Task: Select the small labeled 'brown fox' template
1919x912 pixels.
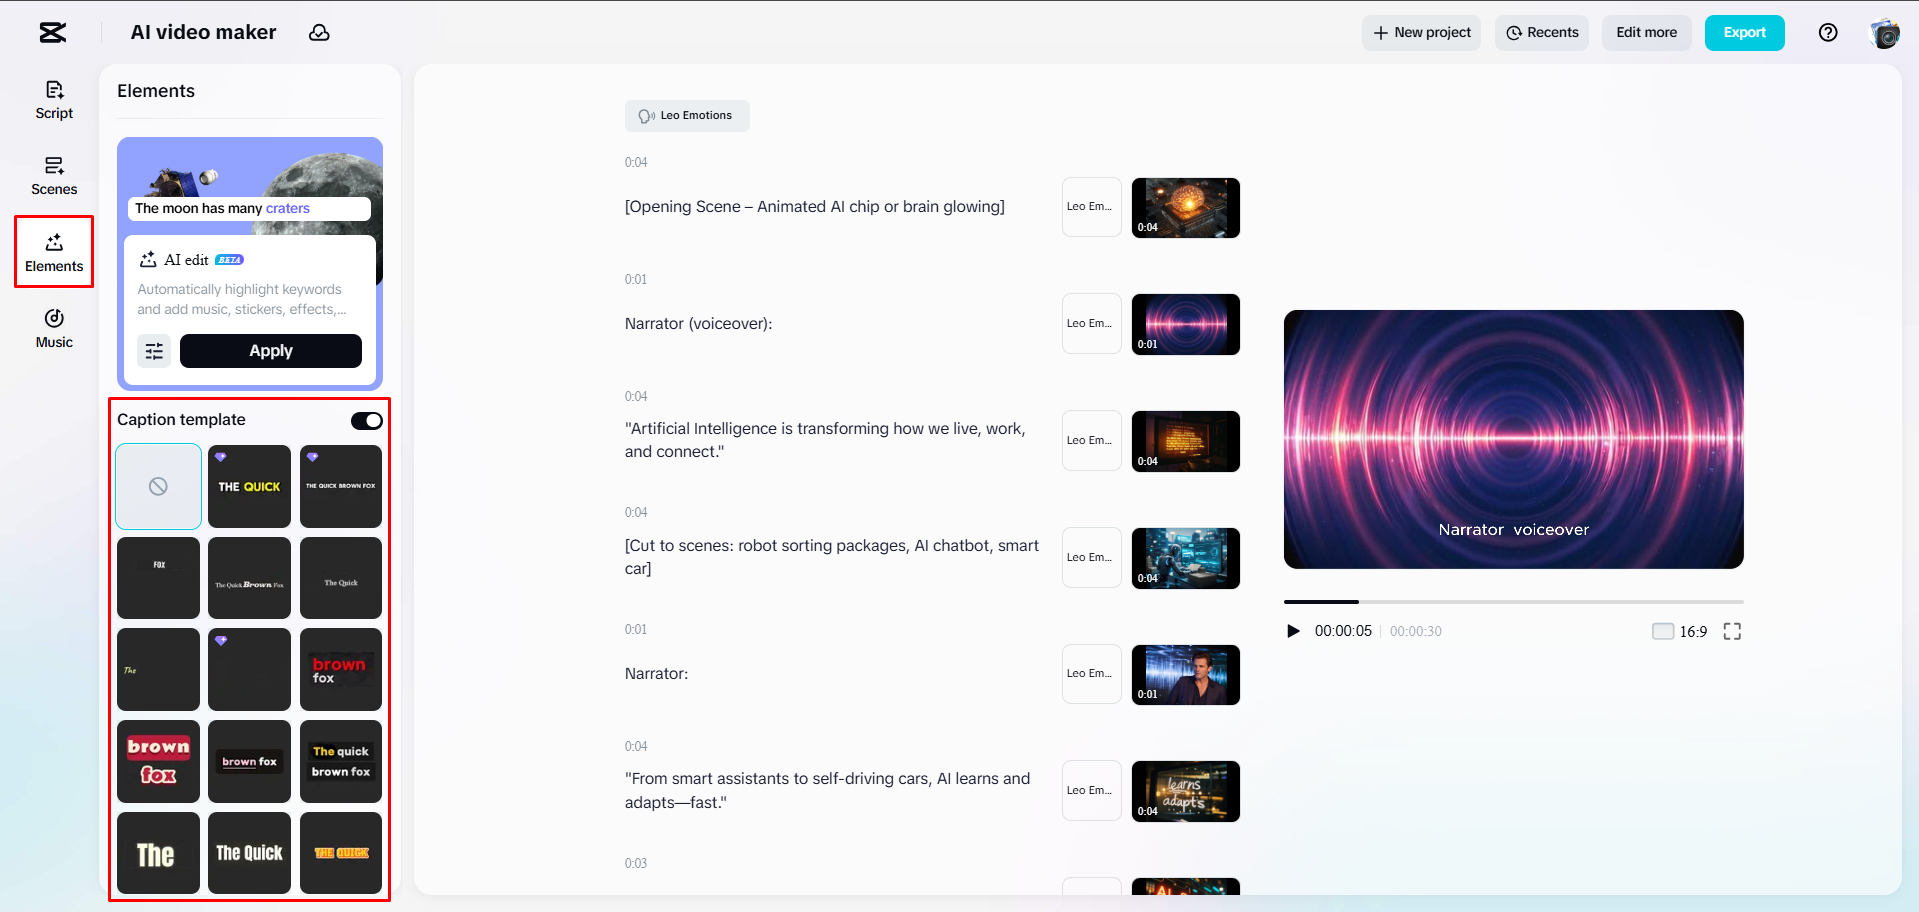Action: [x=249, y=762]
